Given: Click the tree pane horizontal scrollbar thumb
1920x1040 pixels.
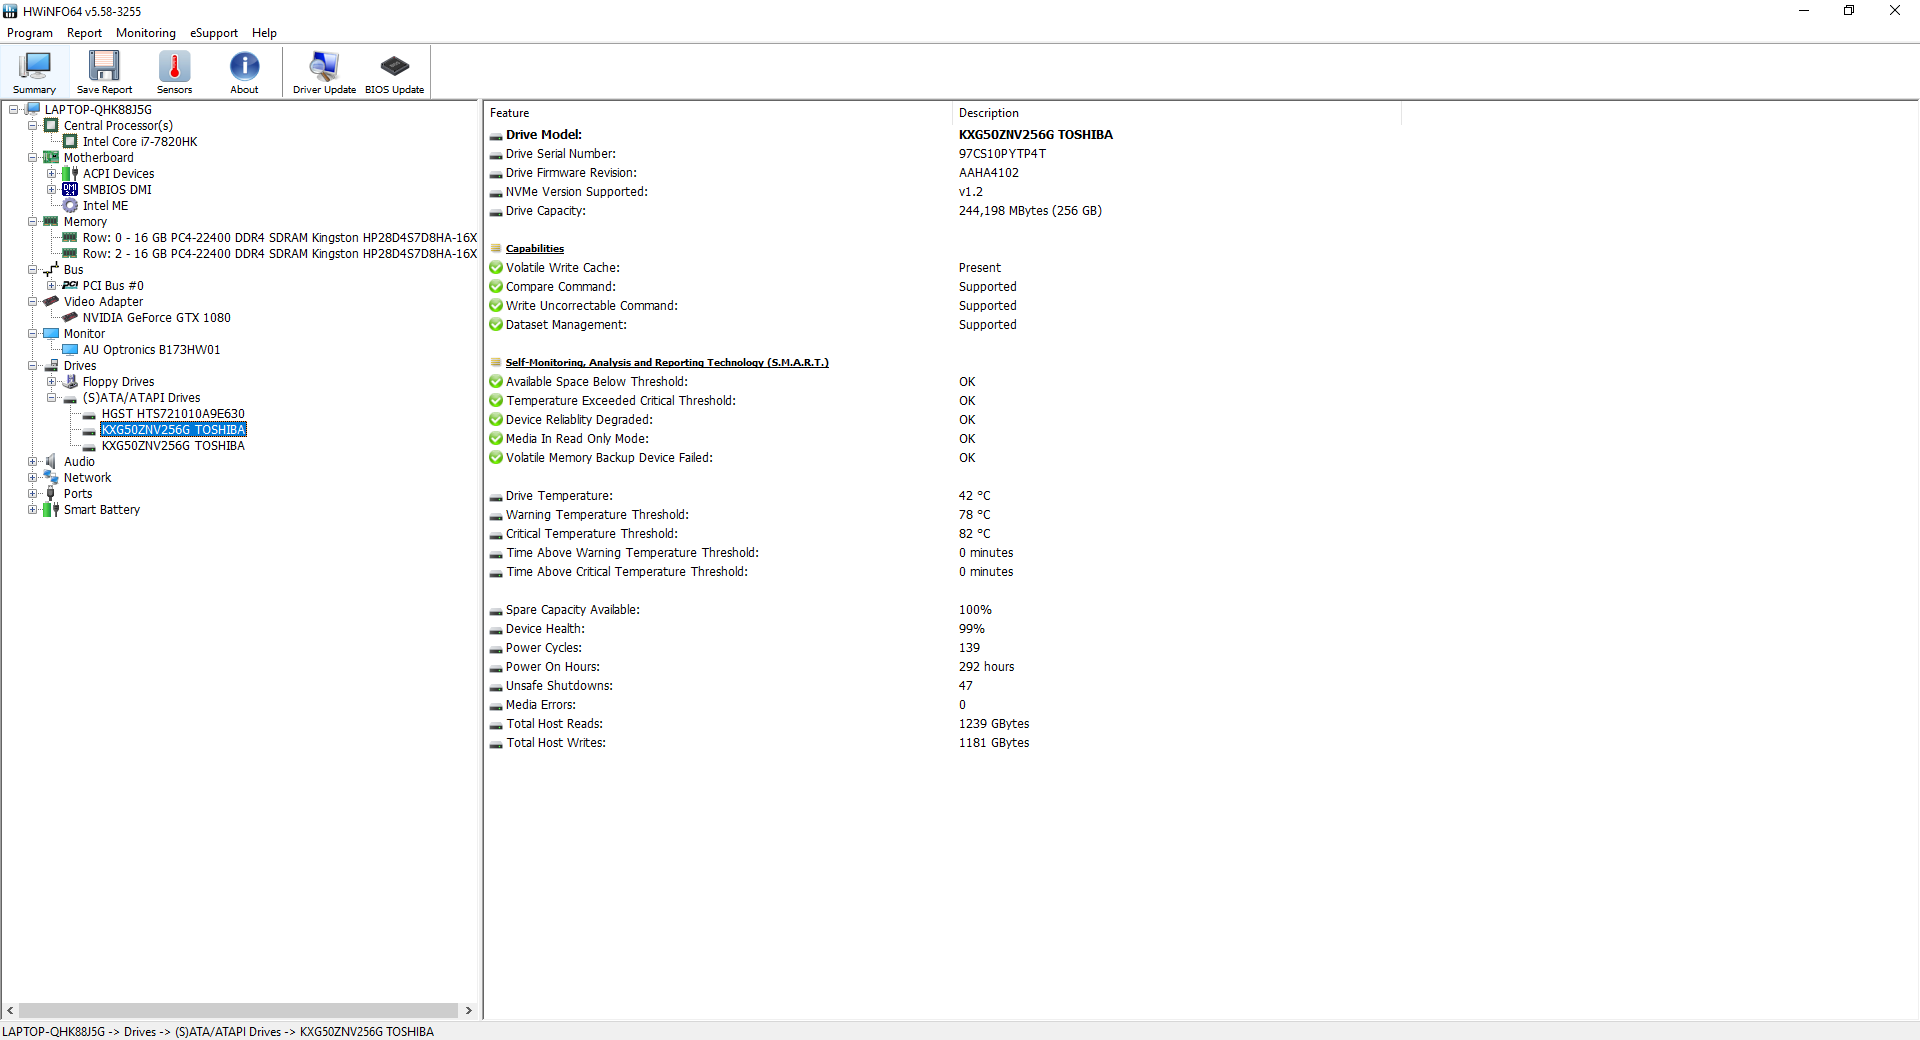Looking at the screenshot, I should (x=238, y=1011).
